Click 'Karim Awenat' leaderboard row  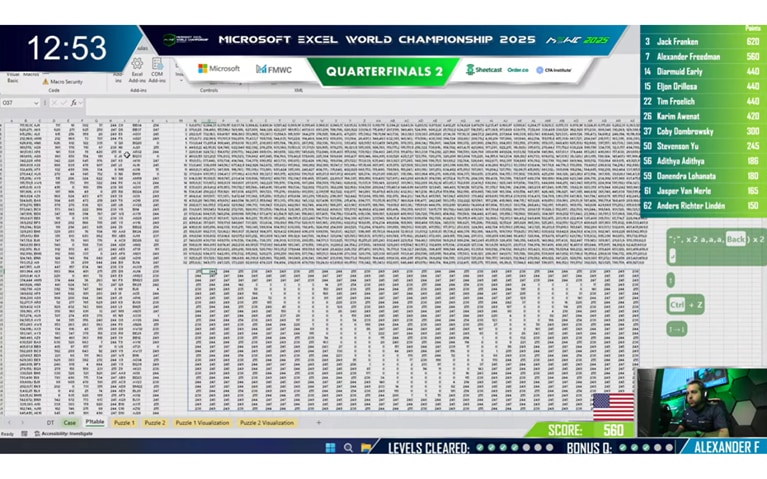coord(702,116)
